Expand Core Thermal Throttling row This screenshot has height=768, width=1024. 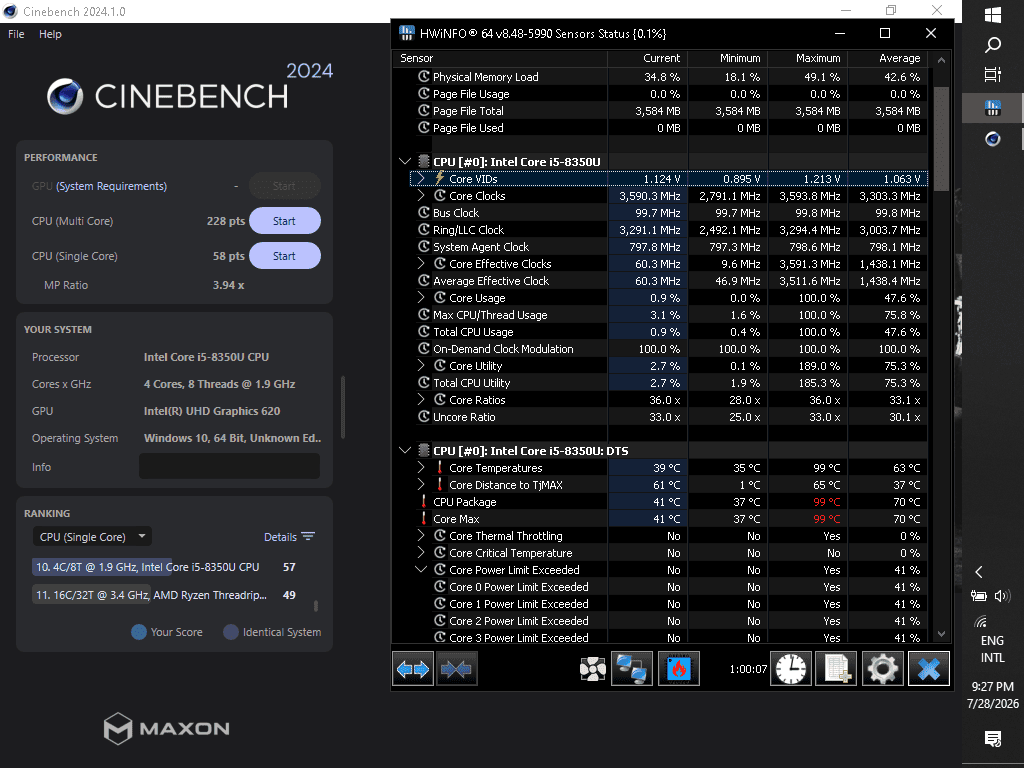click(421, 536)
